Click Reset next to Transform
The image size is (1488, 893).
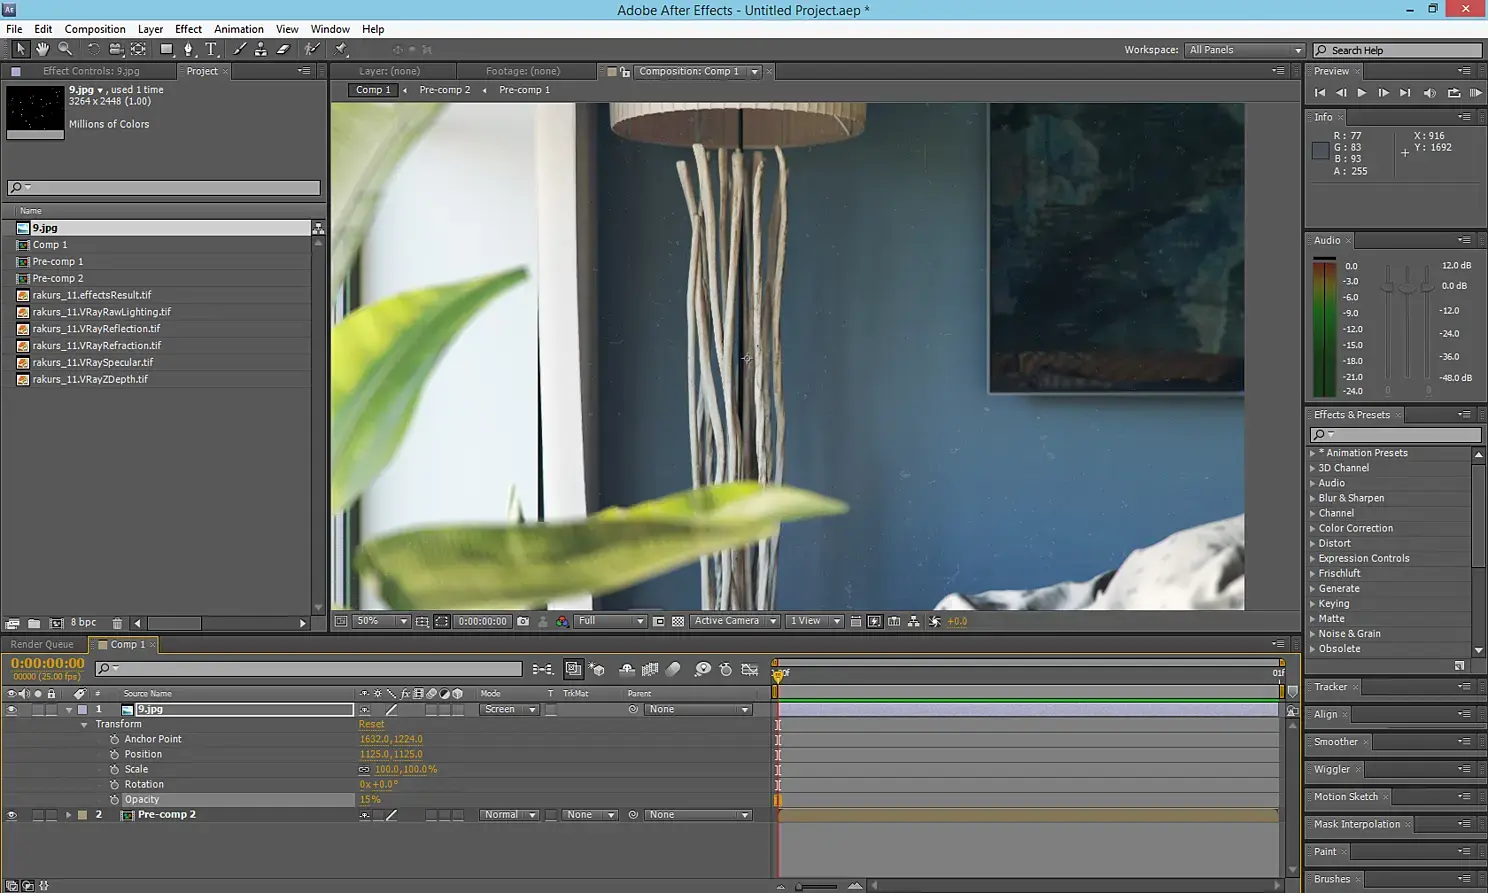(371, 725)
